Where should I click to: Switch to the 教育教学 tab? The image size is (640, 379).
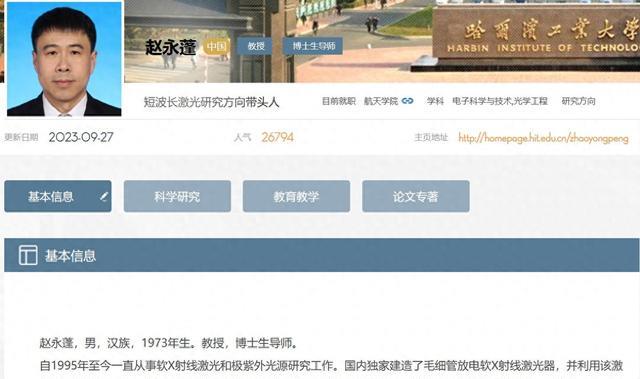point(296,196)
